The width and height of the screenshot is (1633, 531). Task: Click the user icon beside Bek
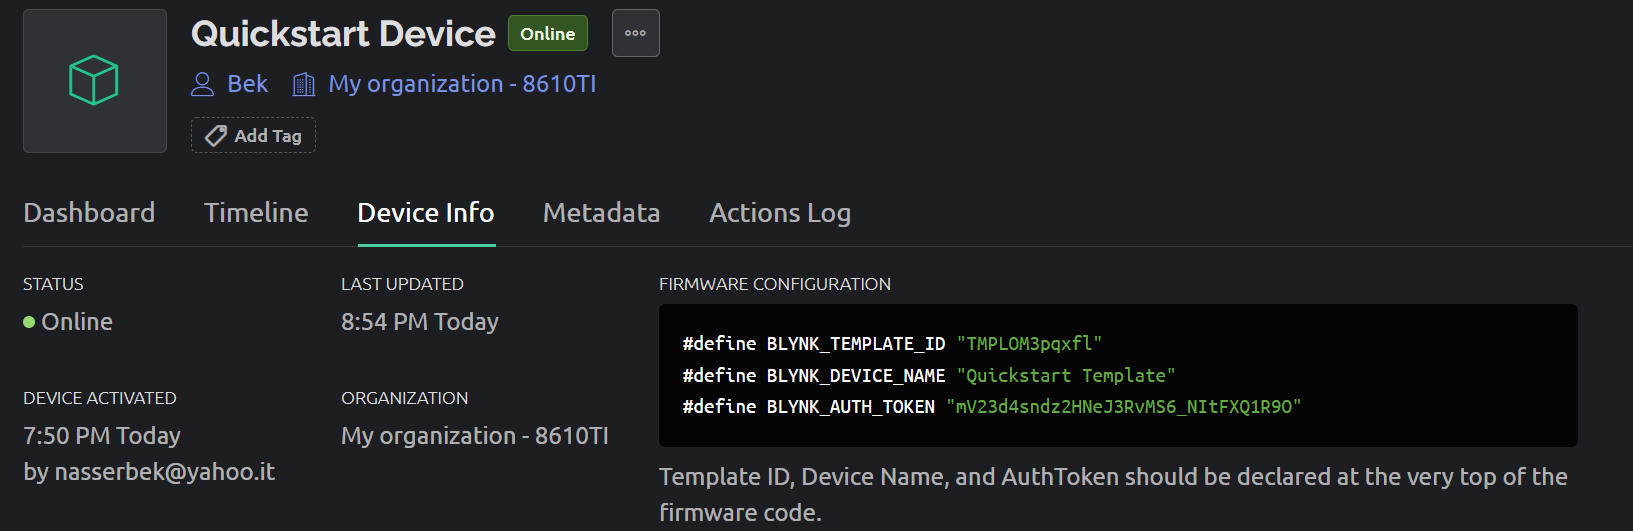[x=203, y=84]
